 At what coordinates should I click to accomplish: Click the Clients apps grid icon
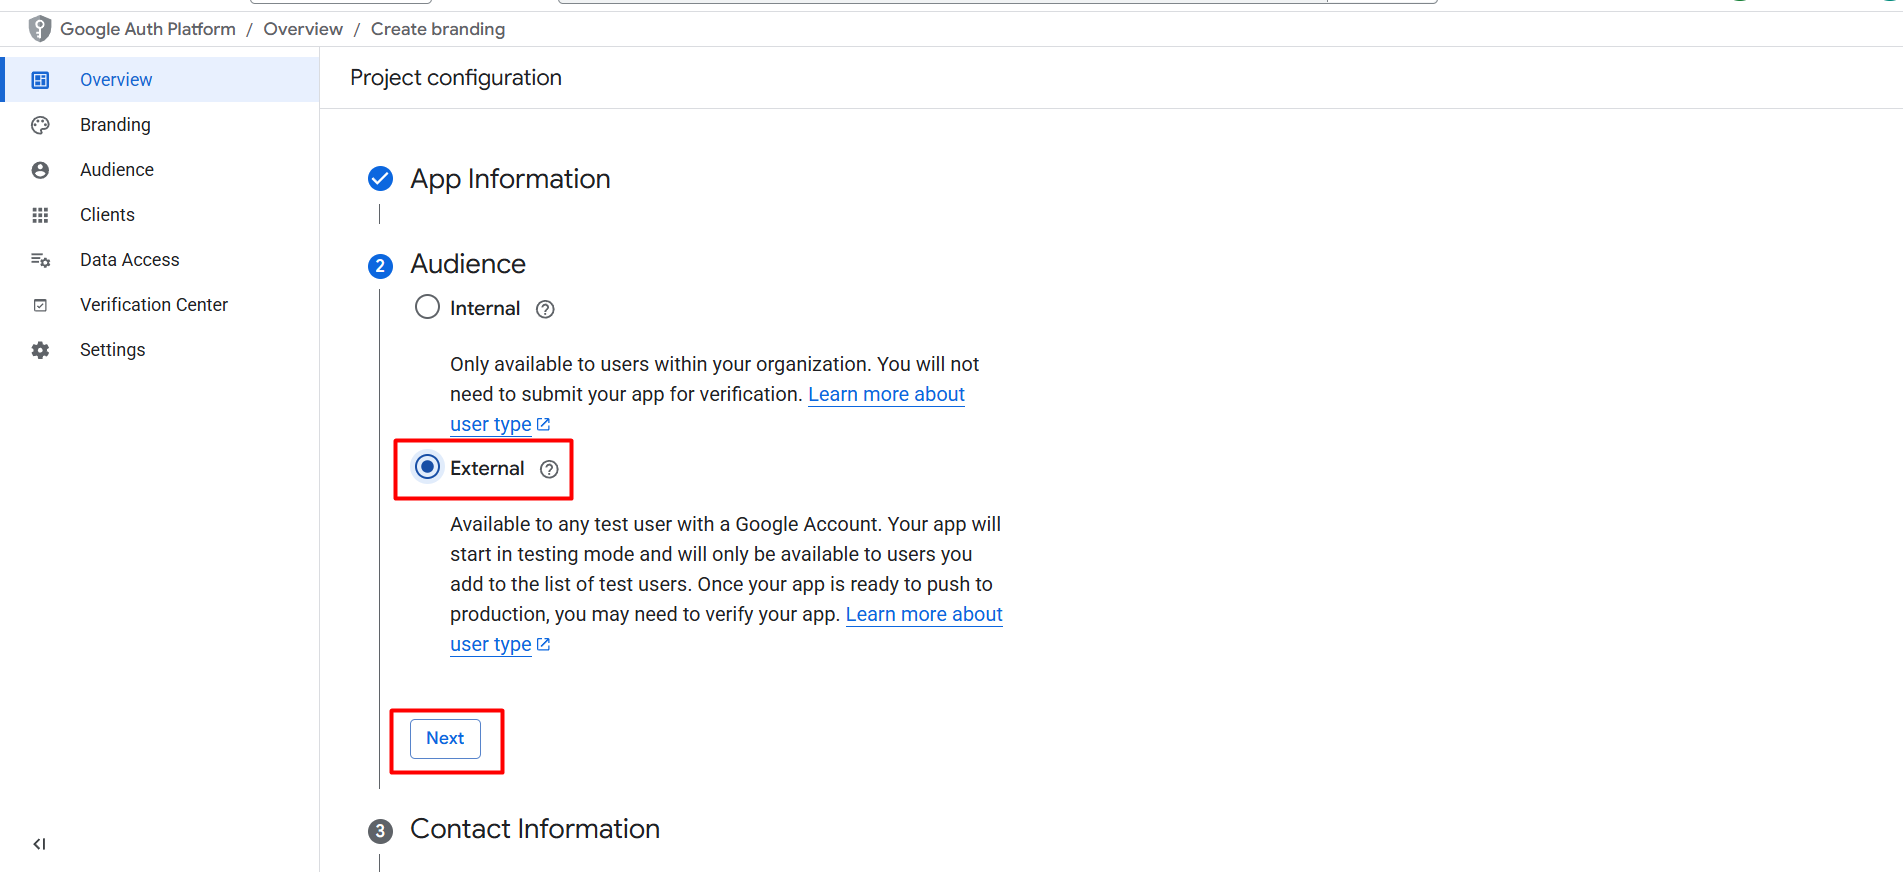point(40,215)
